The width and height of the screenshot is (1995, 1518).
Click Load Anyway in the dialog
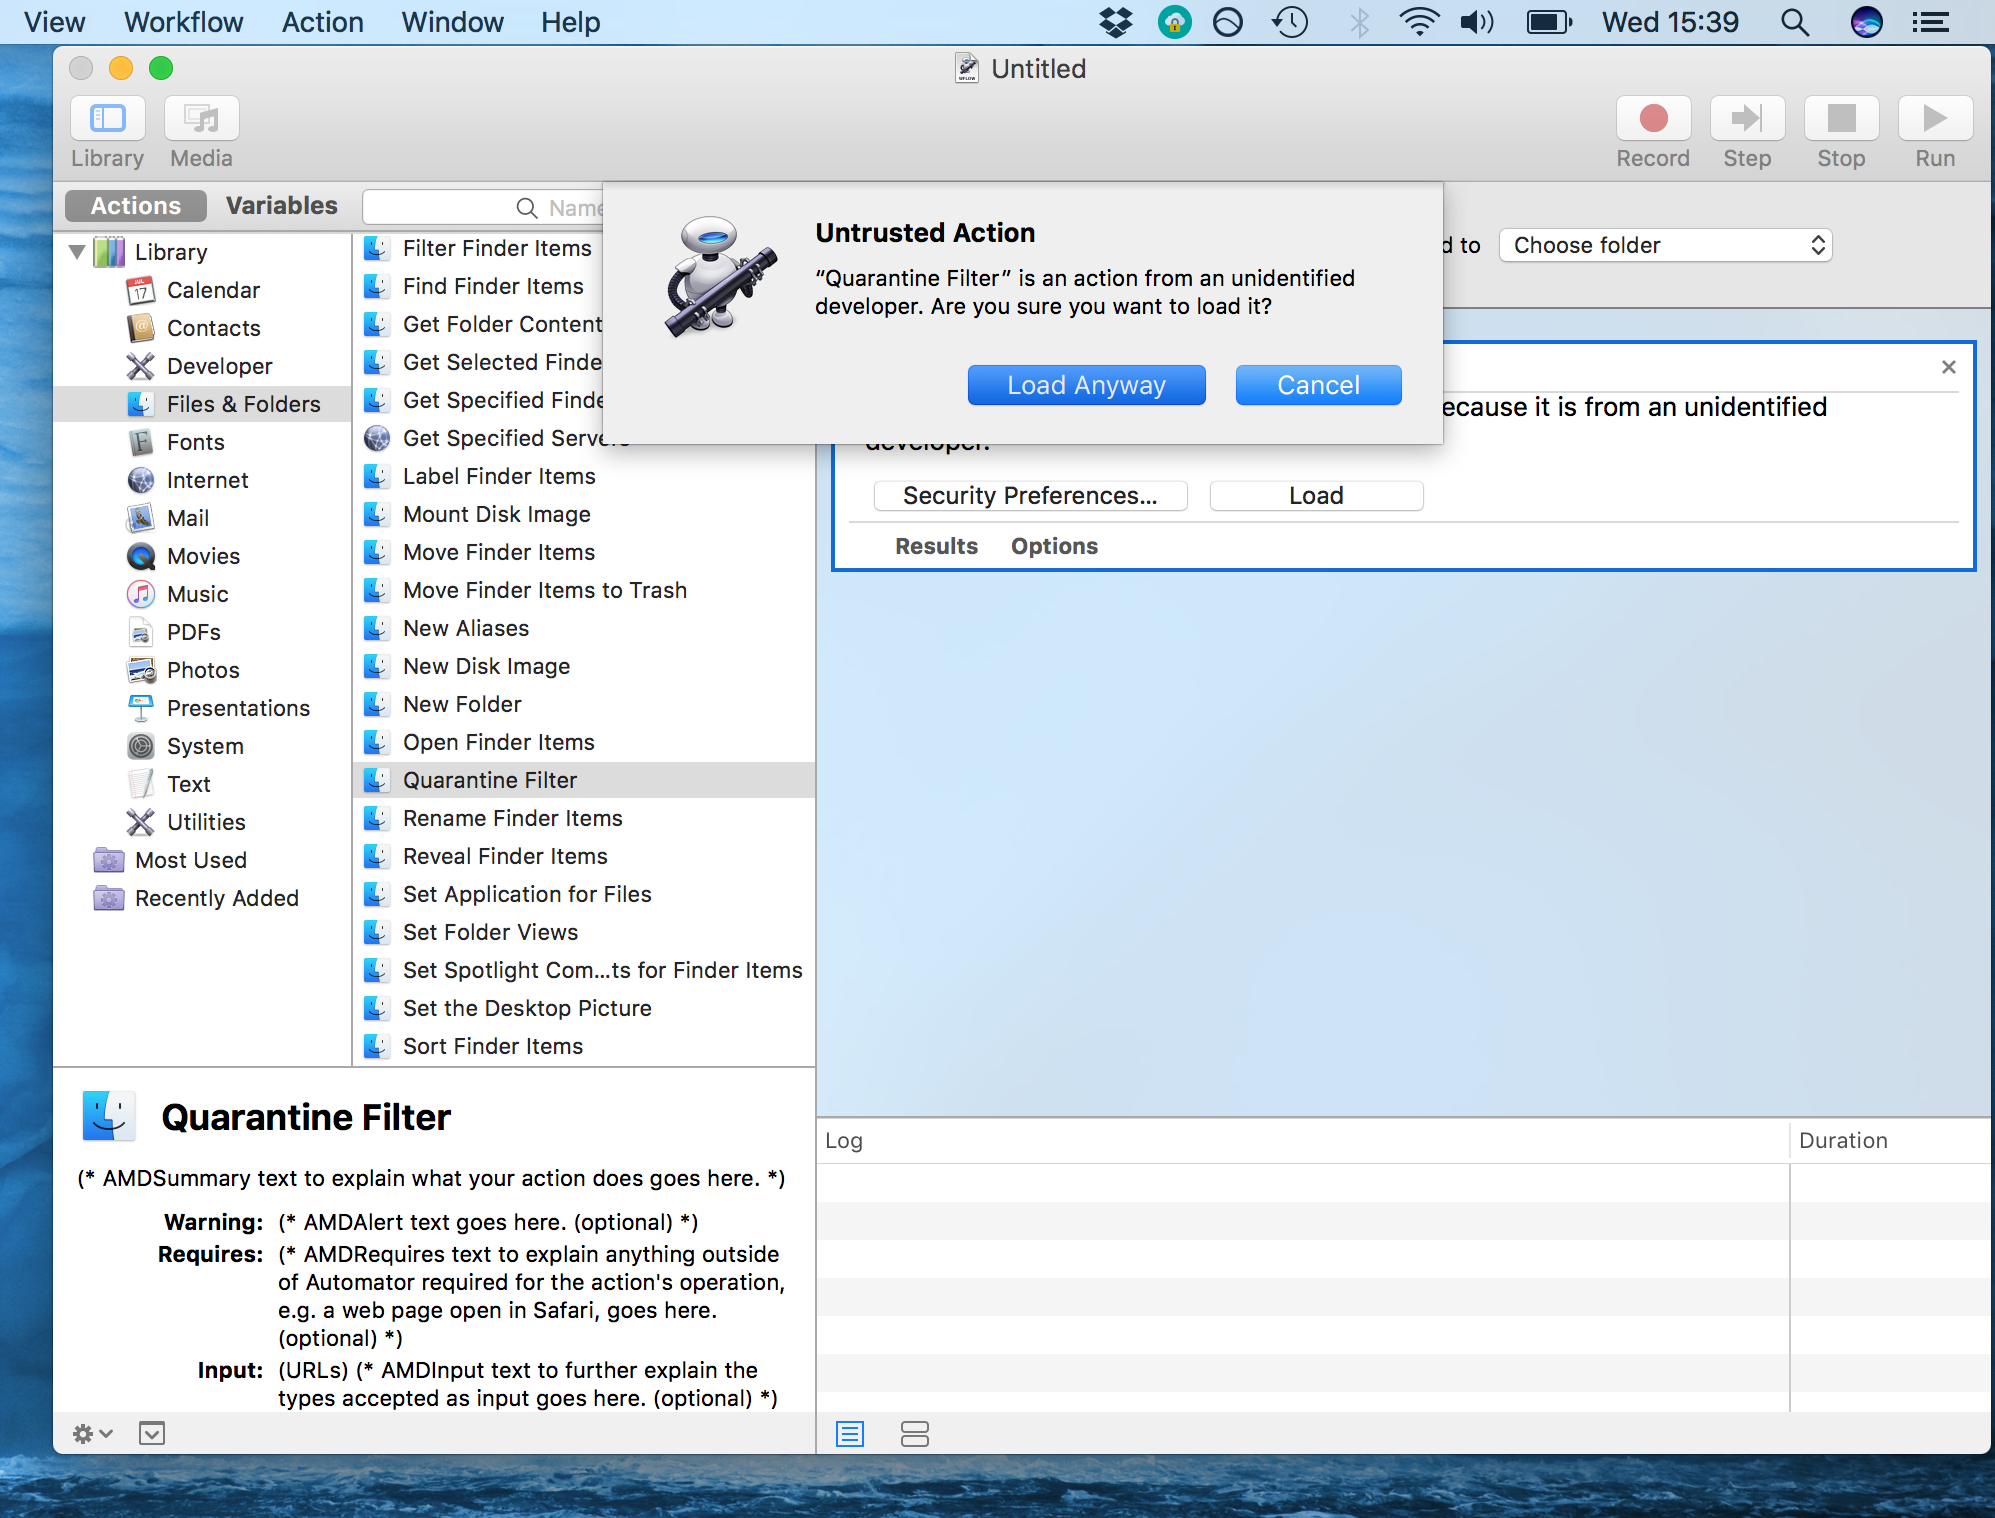pyautogui.click(x=1086, y=385)
